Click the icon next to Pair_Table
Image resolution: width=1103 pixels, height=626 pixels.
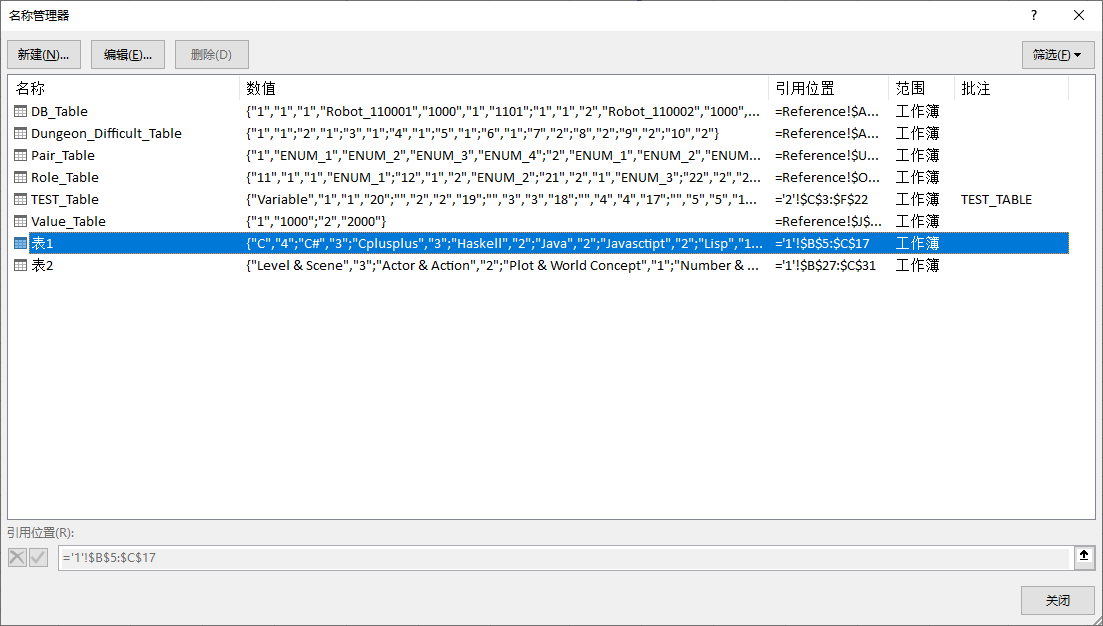coord(21,155)
